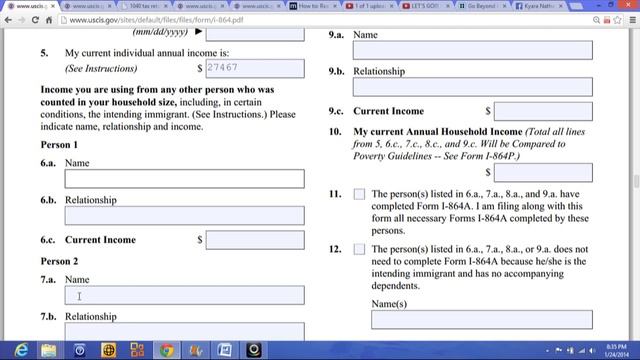The image size is (640, 360).
Task: Switch to the Kyara Facebook tab
Action: click(539, 6)
